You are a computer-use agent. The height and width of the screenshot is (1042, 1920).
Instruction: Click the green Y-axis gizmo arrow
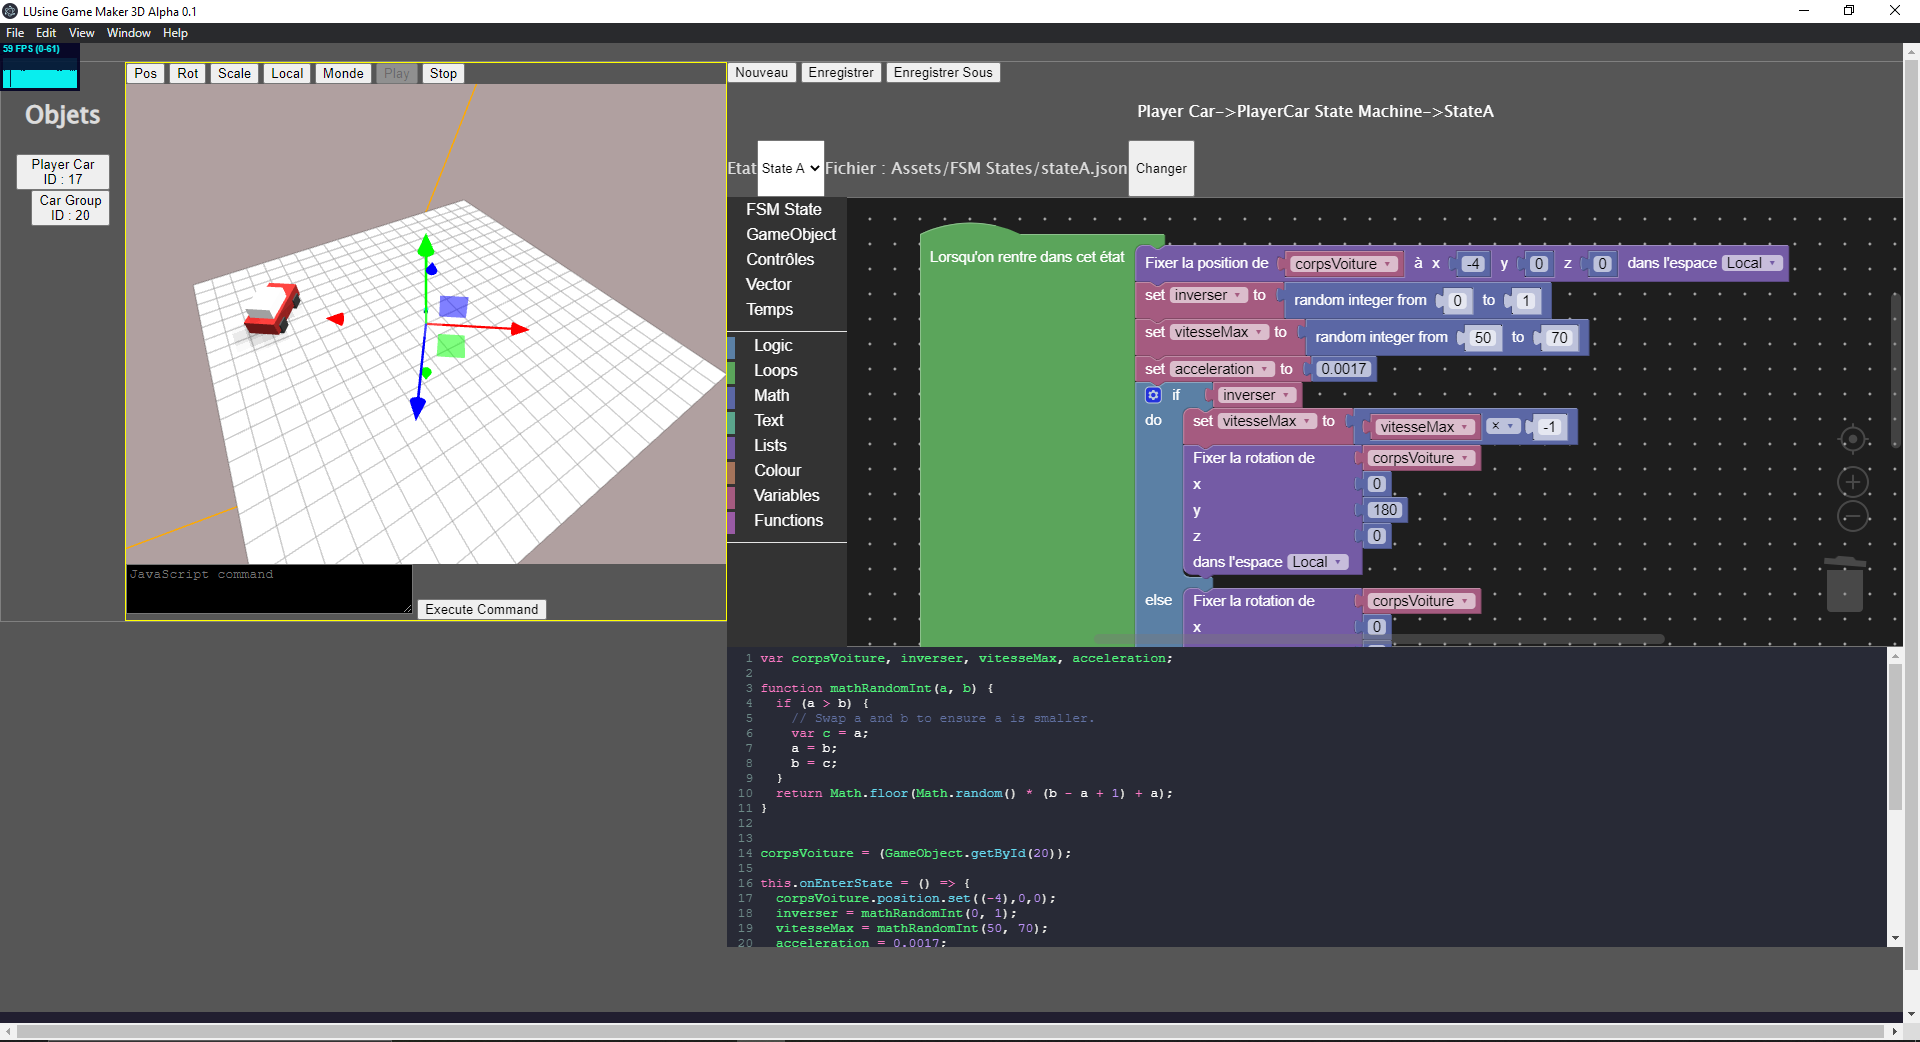(x=426, y=245)
